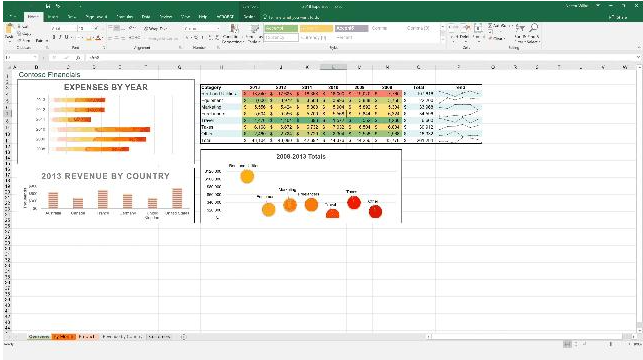Click the Paste clipboard icon
The width and height of the screenshot is (643, 360).
point(9,31)
